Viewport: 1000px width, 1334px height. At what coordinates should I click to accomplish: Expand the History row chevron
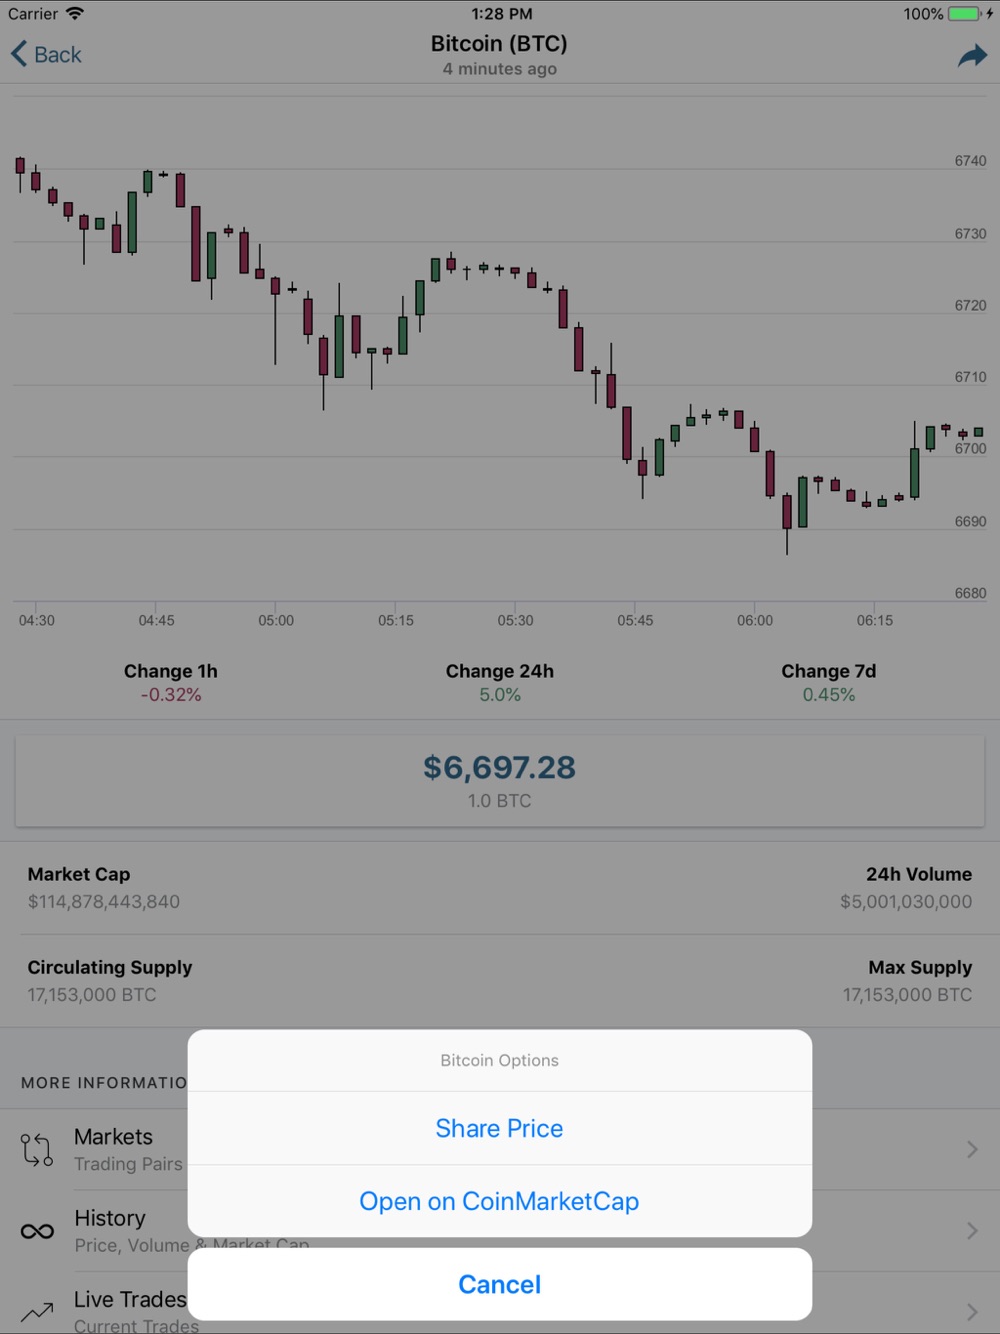972,1230
